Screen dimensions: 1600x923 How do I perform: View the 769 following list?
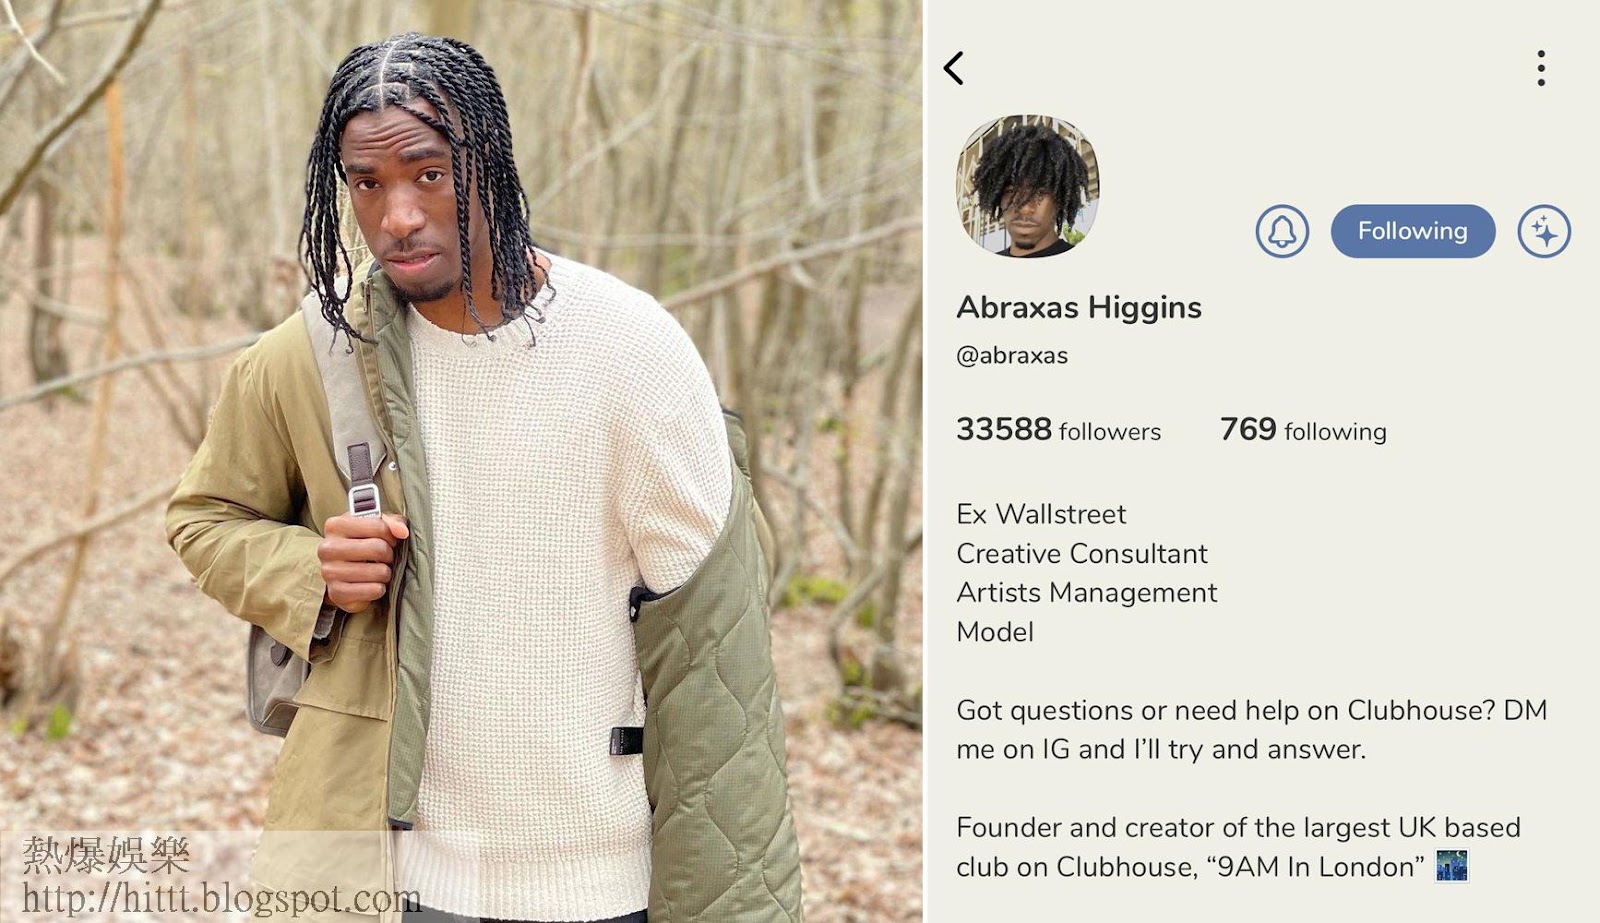[x=1303, y=430]
